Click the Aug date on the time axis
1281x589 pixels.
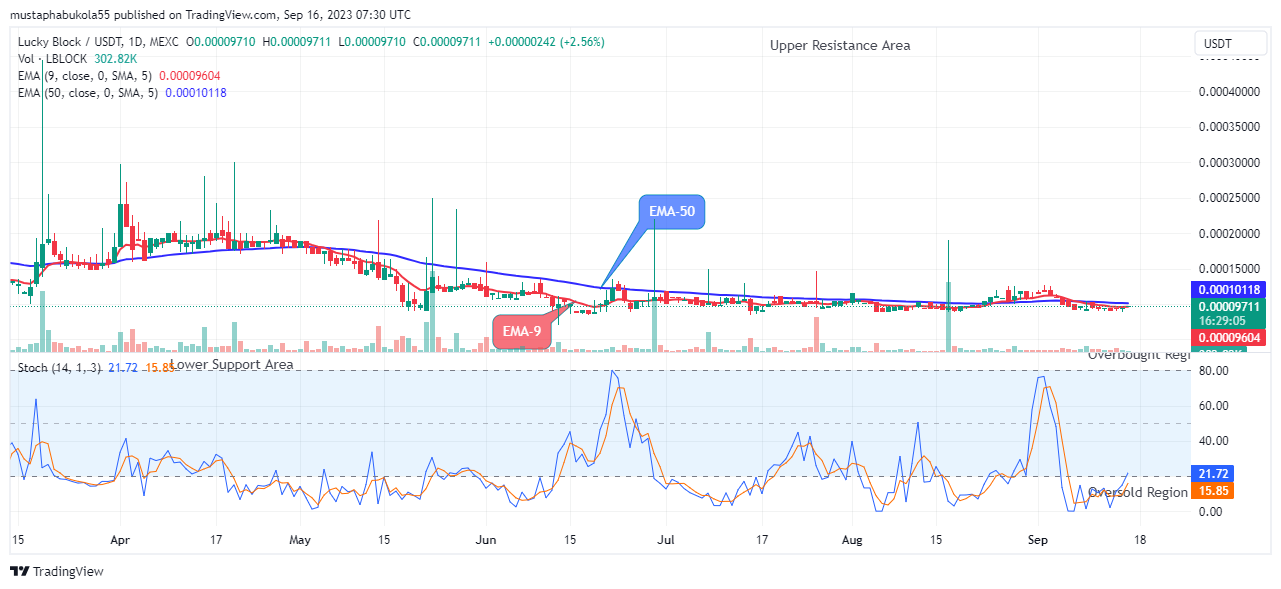click(x=852, y=538)
